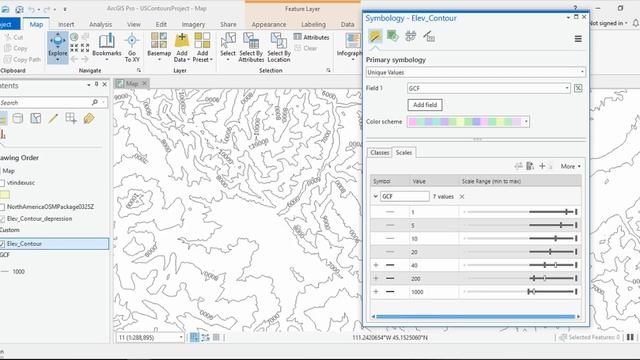This screenshot has height=360, width=640.
Task: Open the Basemap gallery
Action: (159, 47)
